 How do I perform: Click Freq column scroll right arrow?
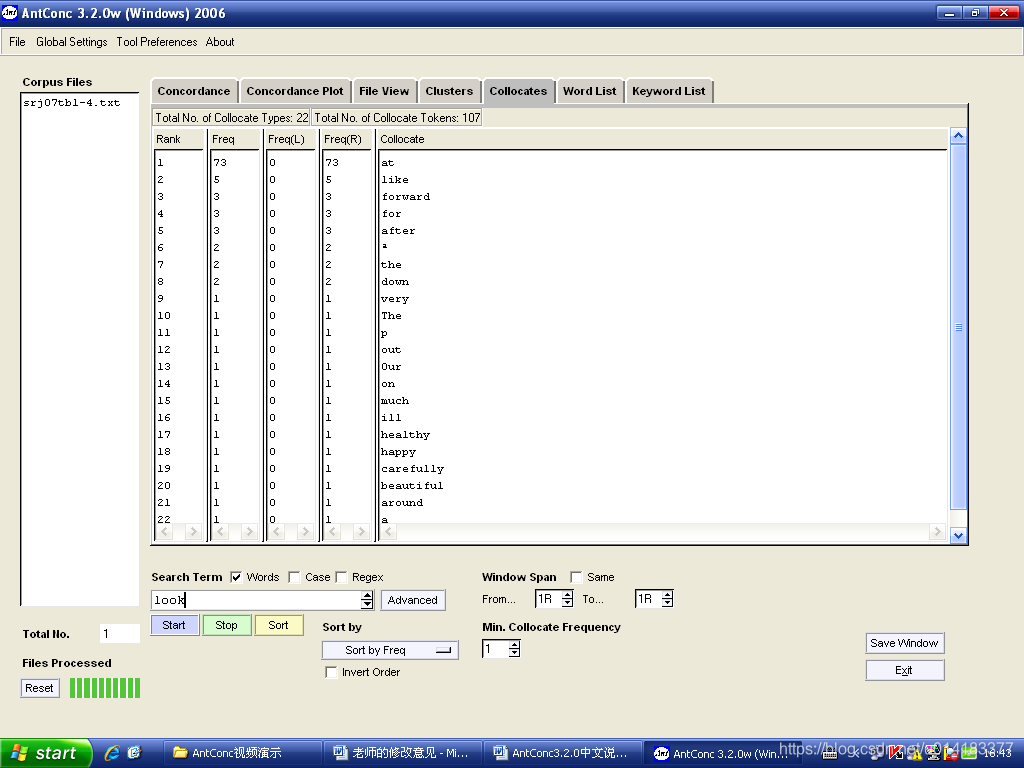(x=248, y=532)
